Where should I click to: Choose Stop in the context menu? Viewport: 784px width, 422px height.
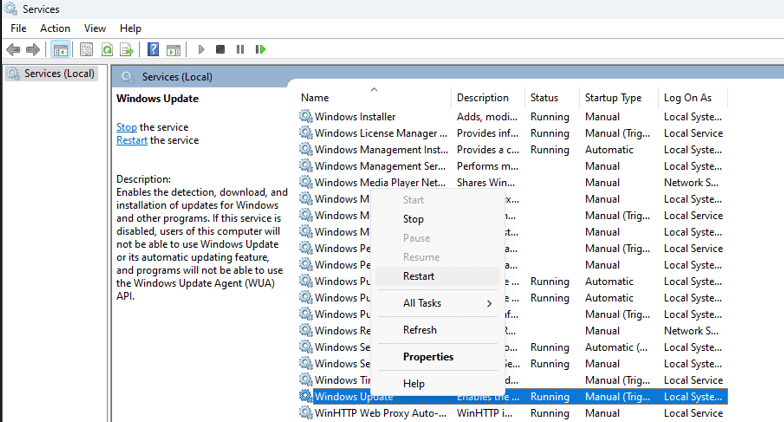tap(438, 219)
